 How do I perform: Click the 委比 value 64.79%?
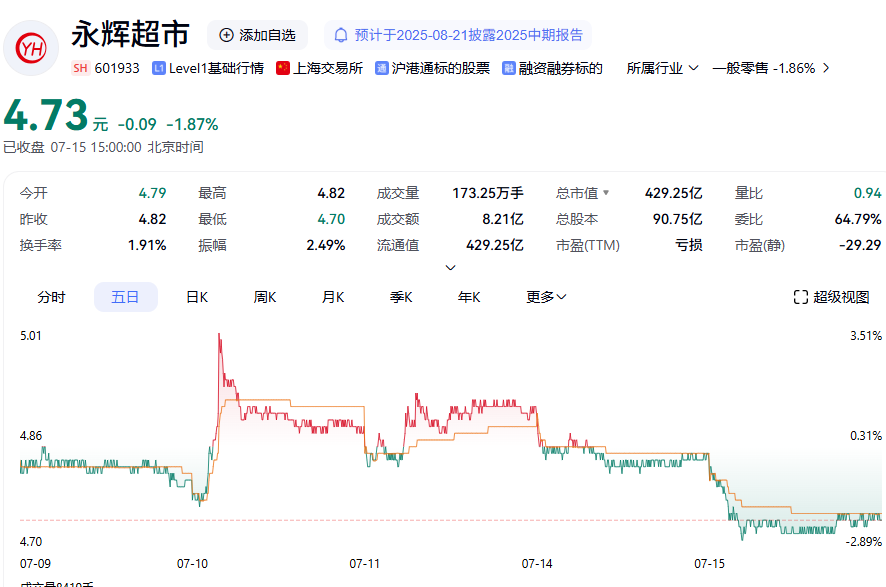858,219
